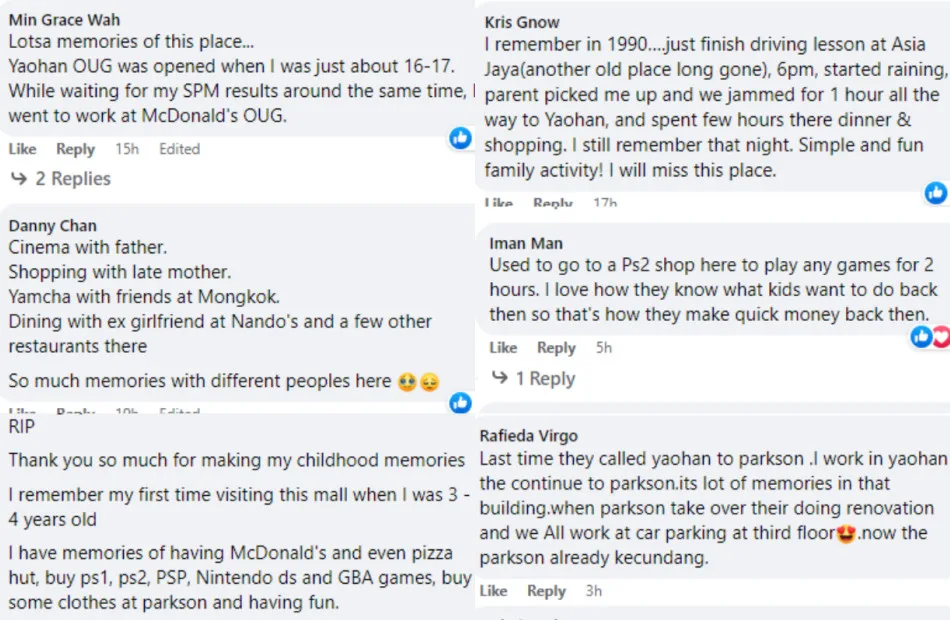Viewport: 950px width, 620px height.
Task: Open Danny Chan's profile name
Action: click(x=53, y=226)
